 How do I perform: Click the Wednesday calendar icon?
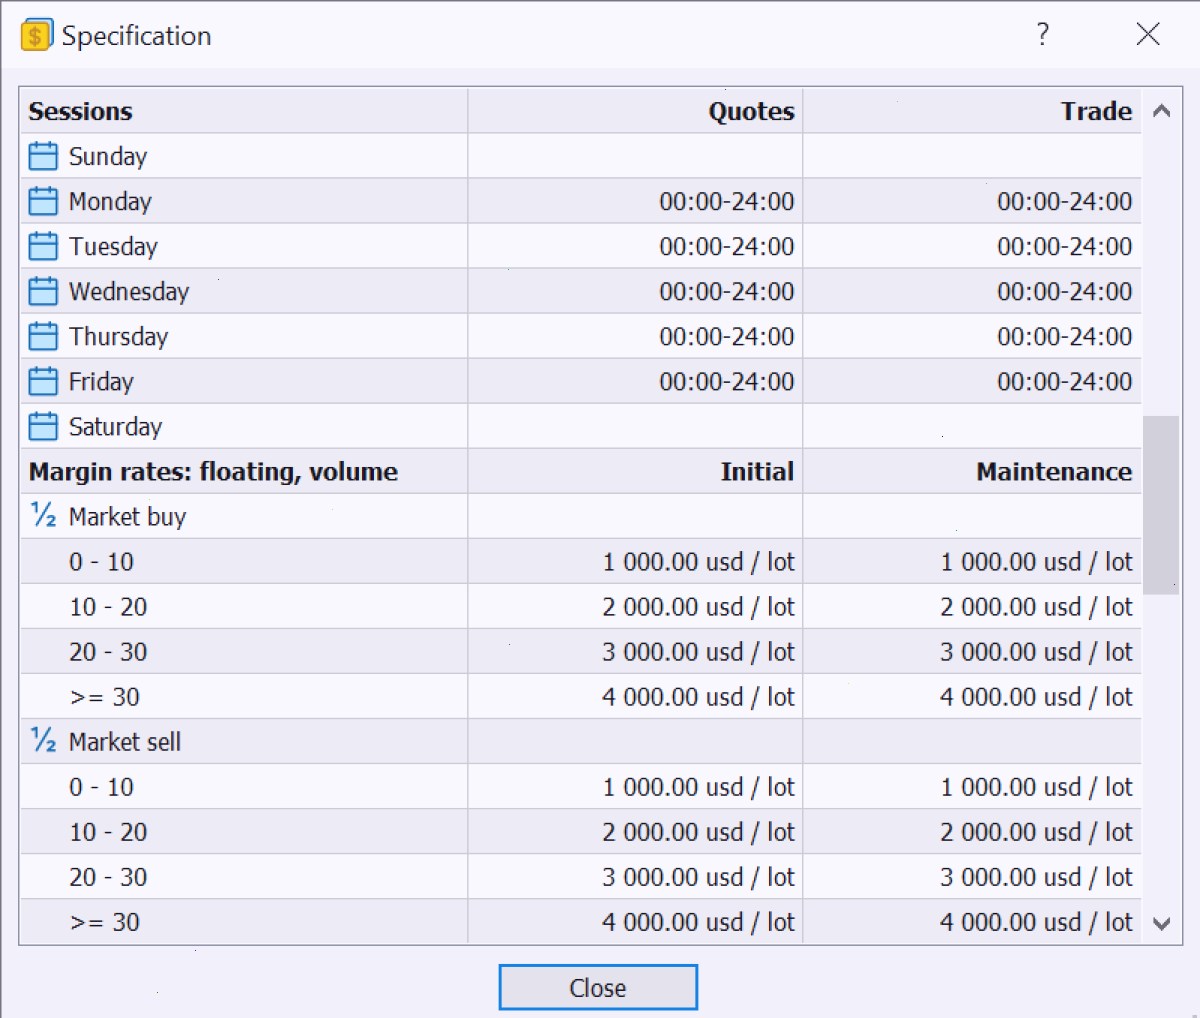pos(43,291)
